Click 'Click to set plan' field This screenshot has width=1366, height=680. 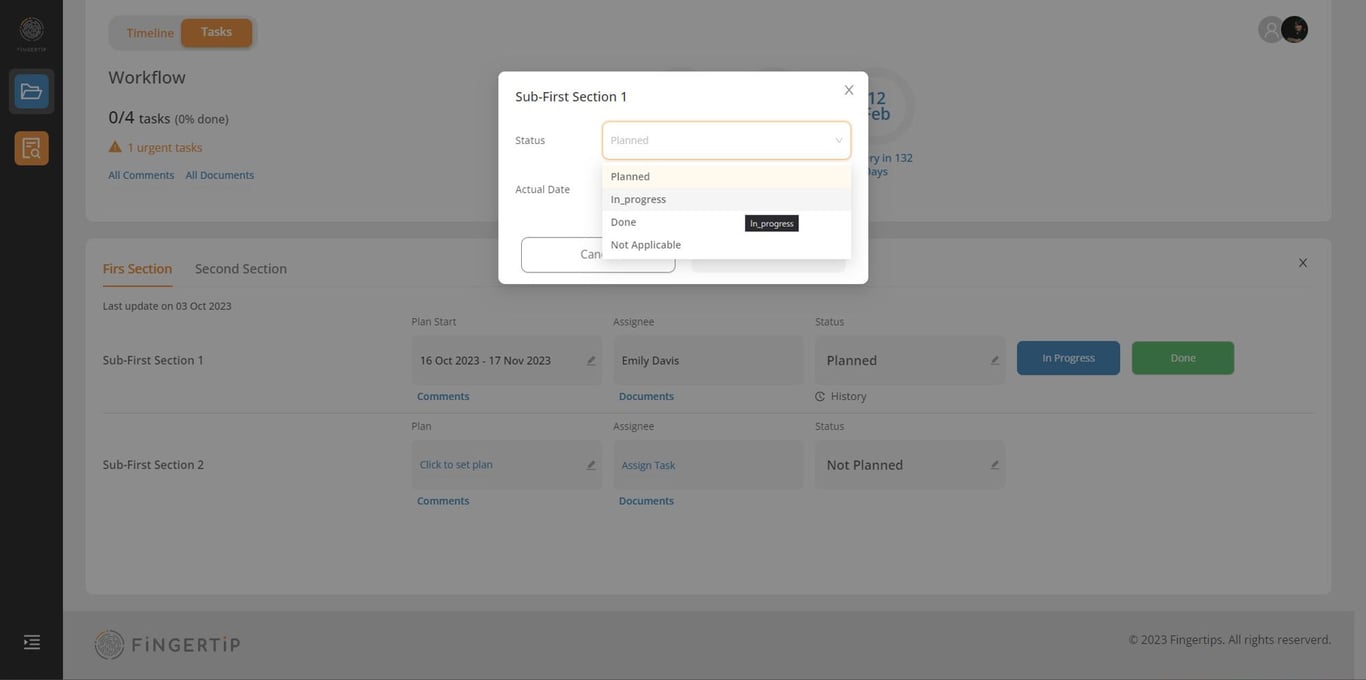456,465
